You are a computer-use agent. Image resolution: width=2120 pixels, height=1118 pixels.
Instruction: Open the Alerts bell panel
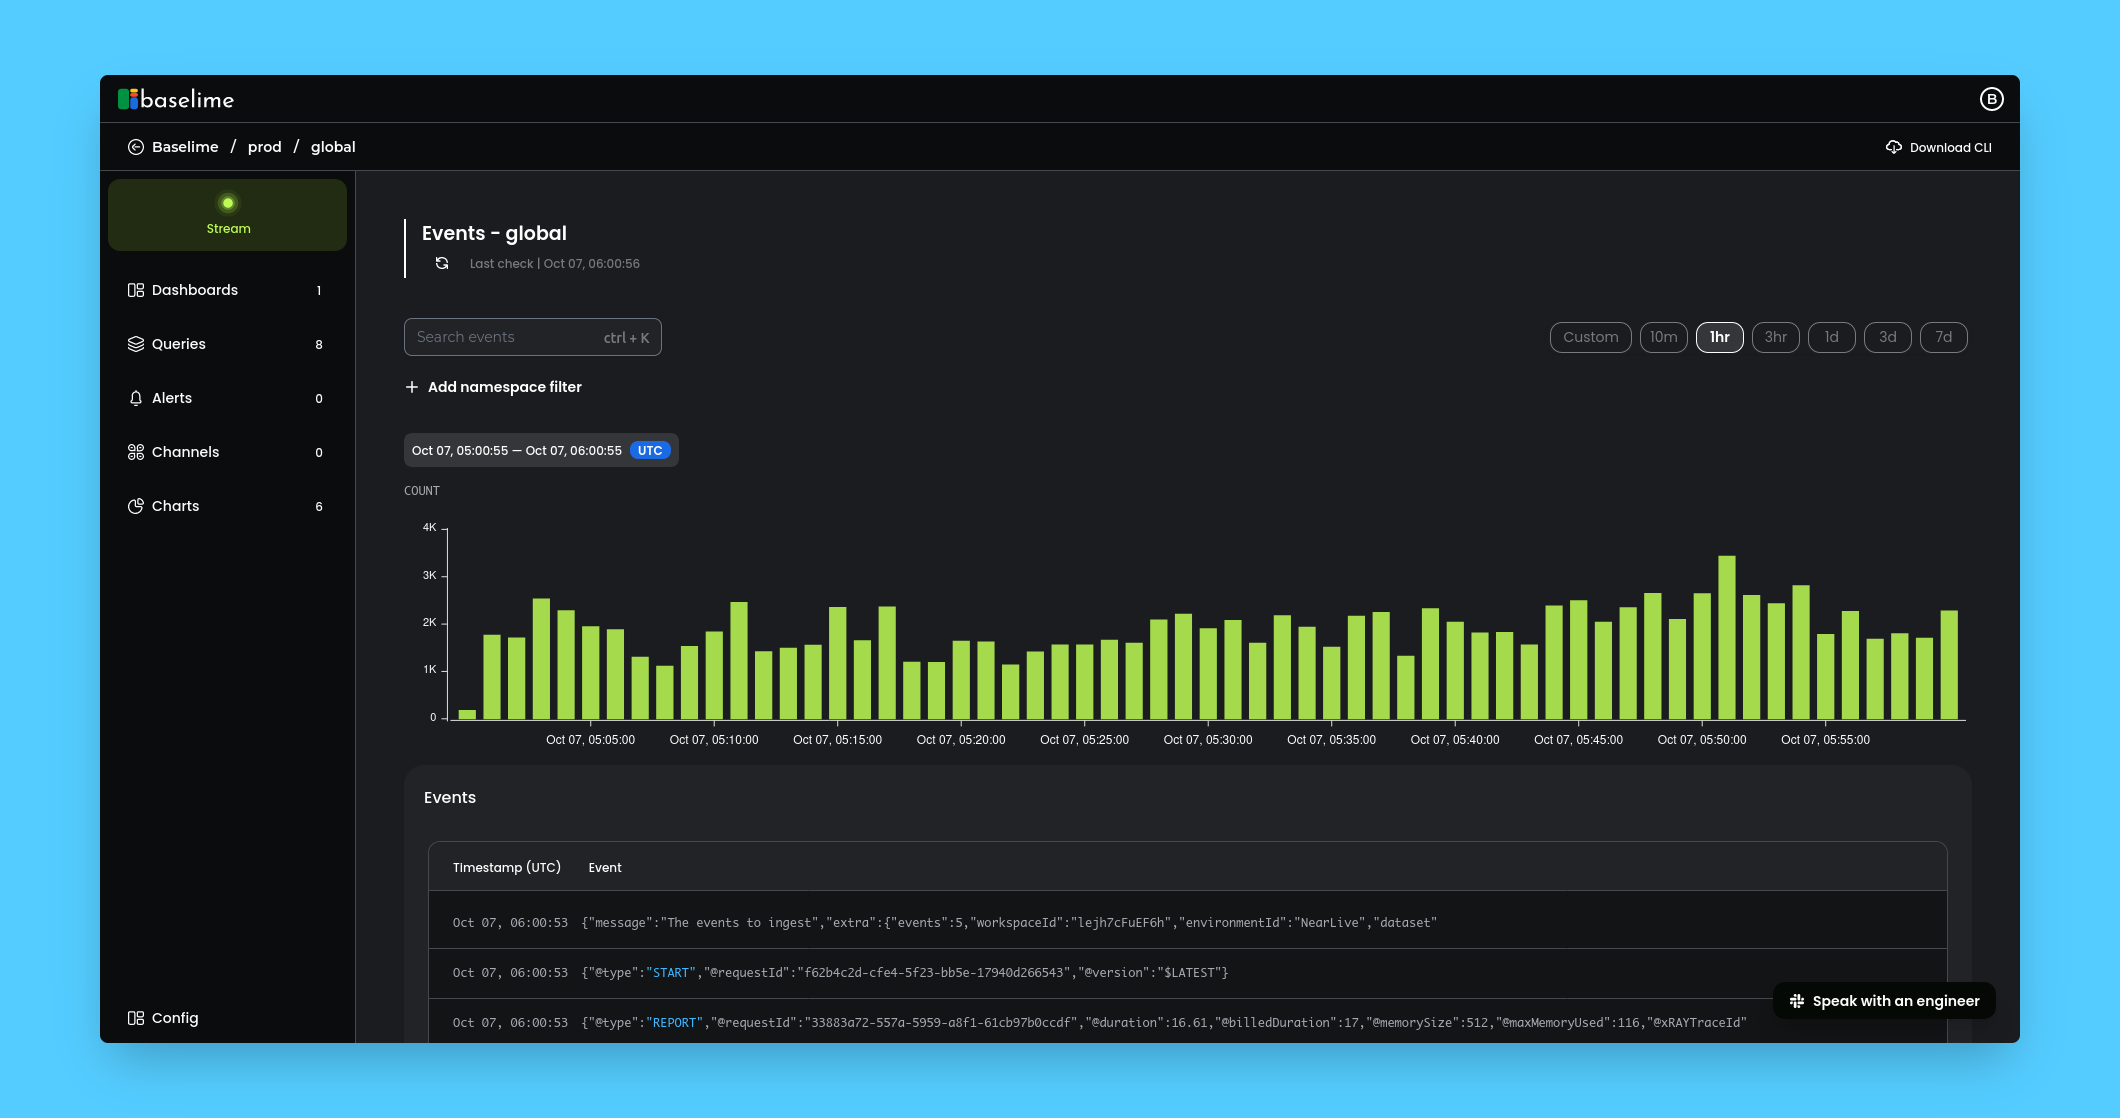tap(171, 397)
